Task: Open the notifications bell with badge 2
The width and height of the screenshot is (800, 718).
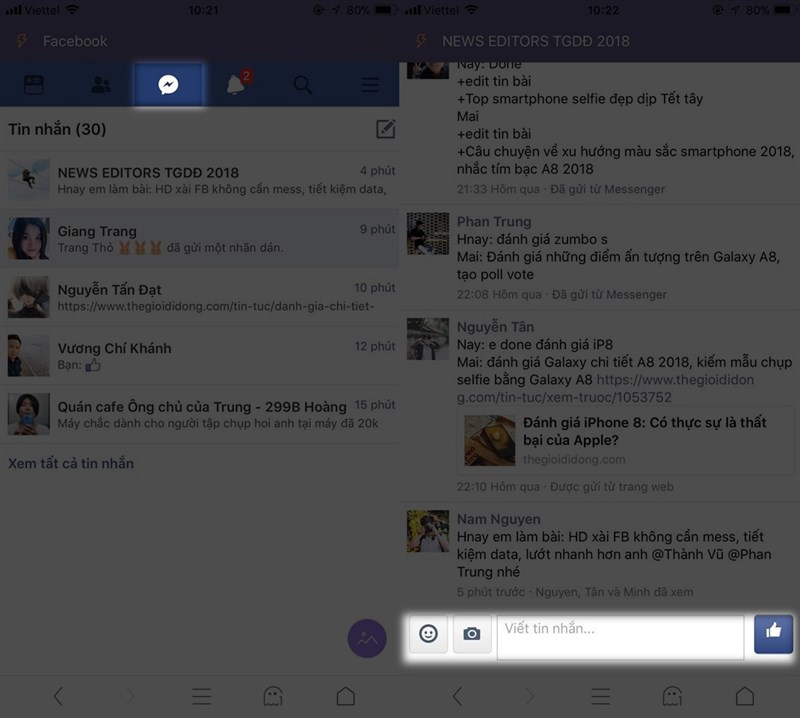Action: (x=235, y=84)
